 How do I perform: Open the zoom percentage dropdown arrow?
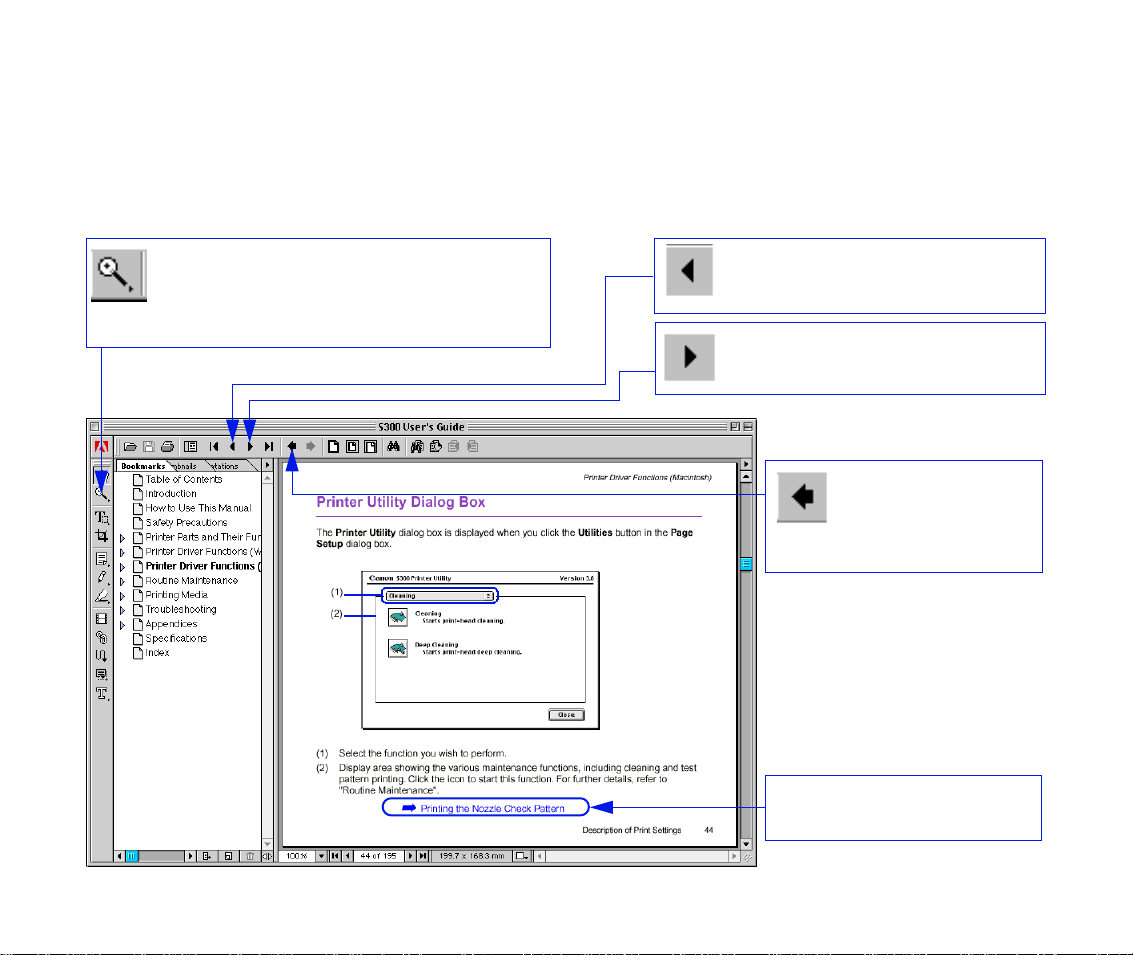point(322,856)
